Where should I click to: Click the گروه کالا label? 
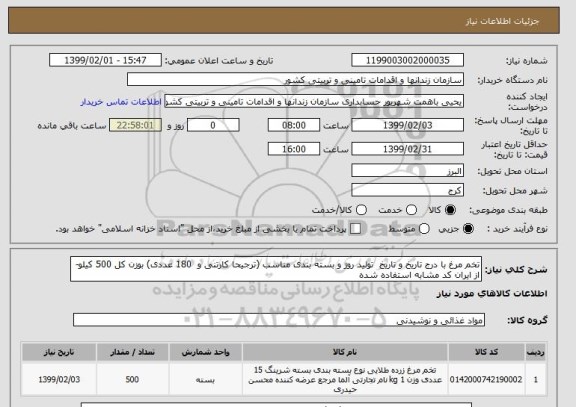(x=527, y=320)
